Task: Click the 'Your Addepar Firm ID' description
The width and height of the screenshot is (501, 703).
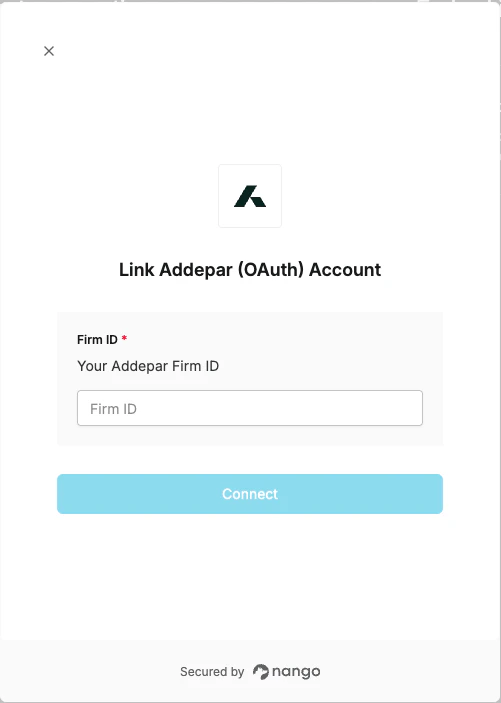Action: click(148, 366)
